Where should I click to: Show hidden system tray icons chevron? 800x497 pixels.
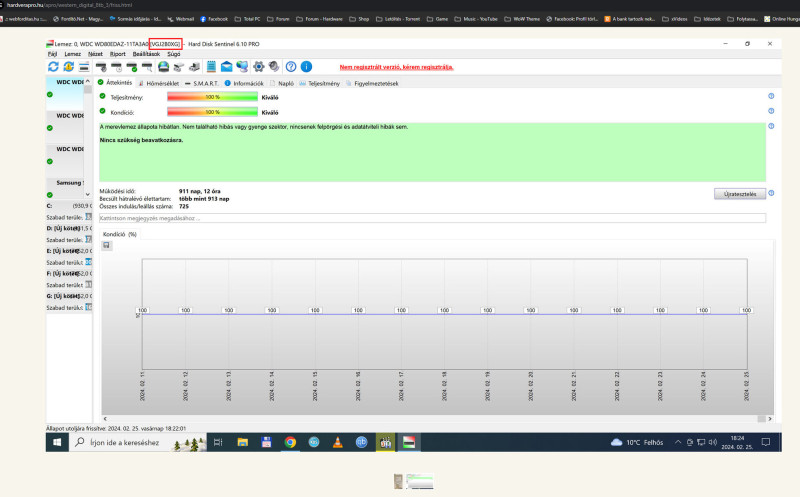coord(678,442)
